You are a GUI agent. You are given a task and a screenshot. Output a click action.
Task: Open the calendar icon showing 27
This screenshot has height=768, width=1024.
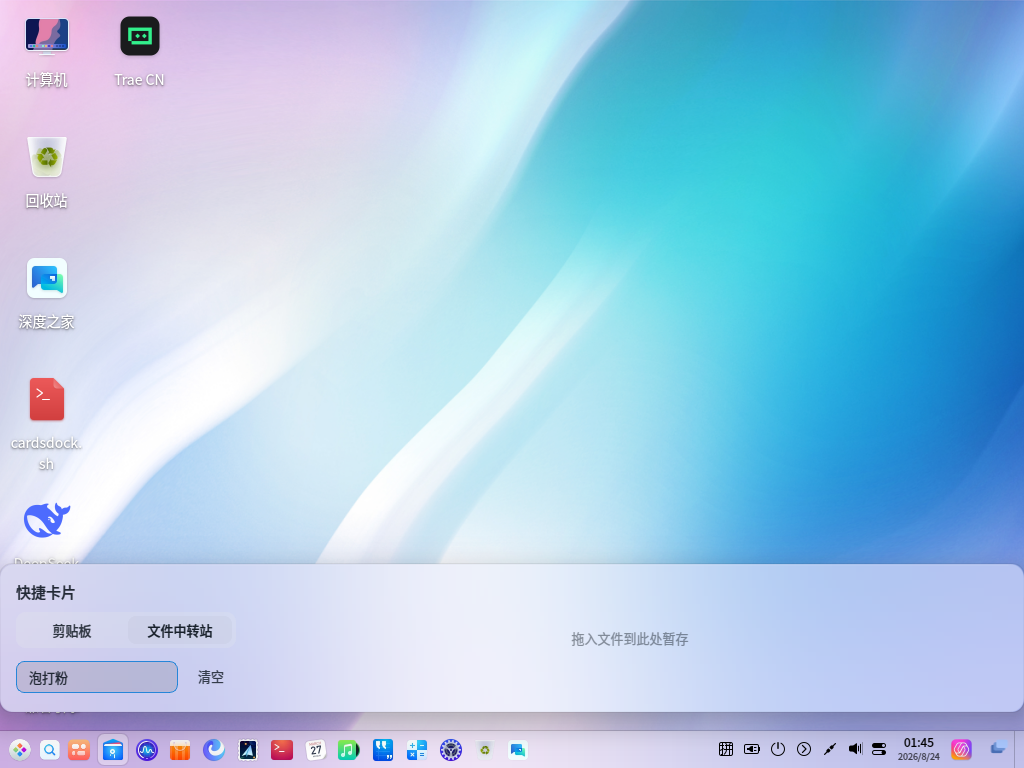click(315, 750)
